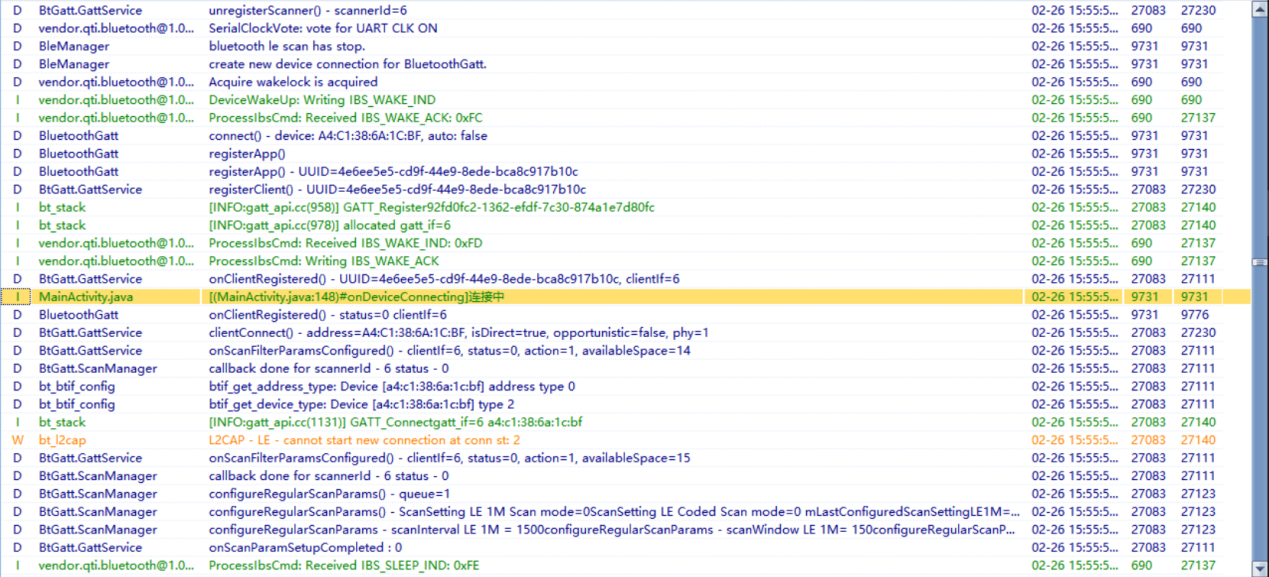Select the 'clientConnect() - address=A4:C1:38:6A:1C:BF' row
The width and height of the screenshot is (1269, 577).
[625, 333]
